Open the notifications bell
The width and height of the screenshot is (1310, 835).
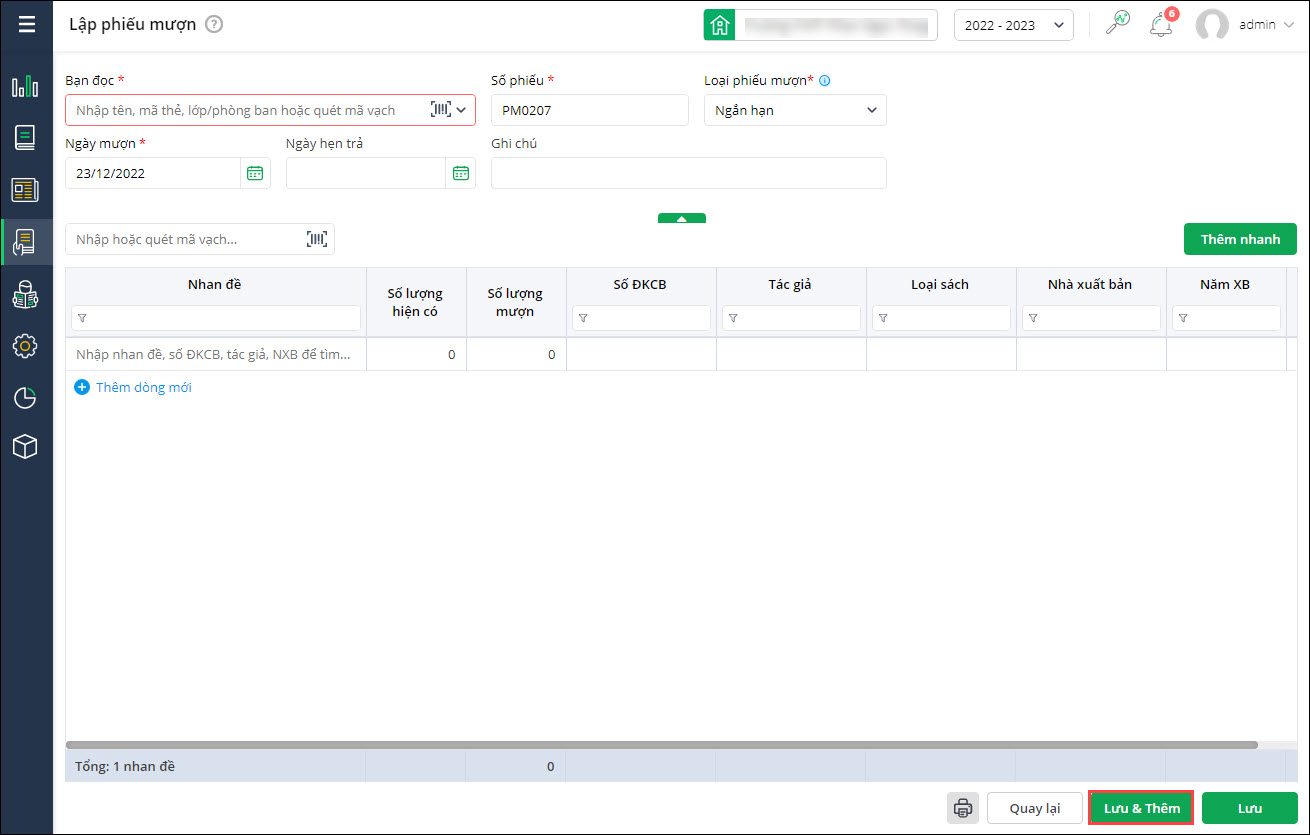(1161, 25)
